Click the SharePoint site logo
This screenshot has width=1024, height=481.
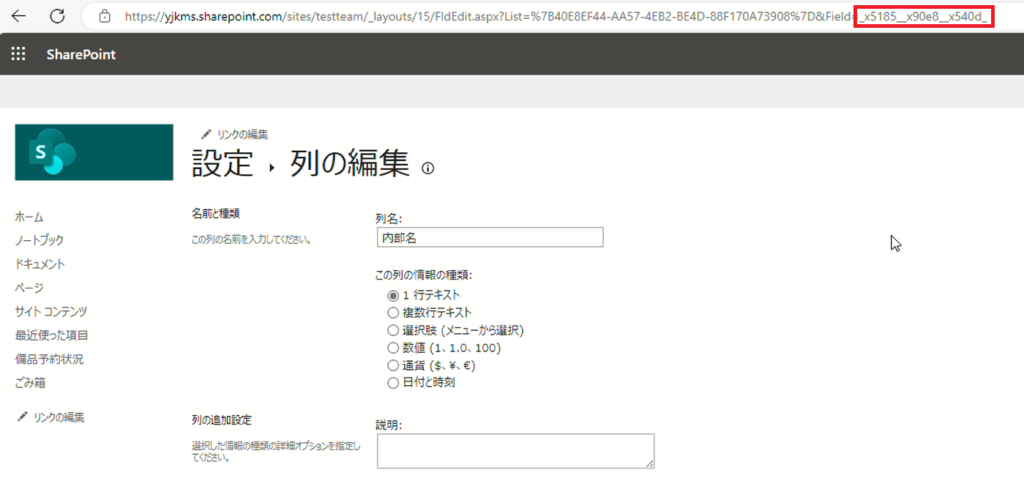(94, 152)
